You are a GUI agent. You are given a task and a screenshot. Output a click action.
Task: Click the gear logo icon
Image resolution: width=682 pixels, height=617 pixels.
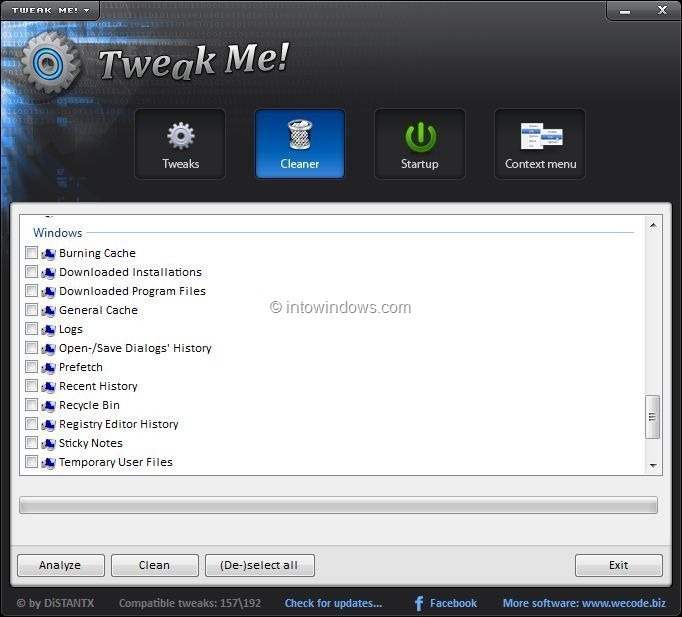click(50, 63)
